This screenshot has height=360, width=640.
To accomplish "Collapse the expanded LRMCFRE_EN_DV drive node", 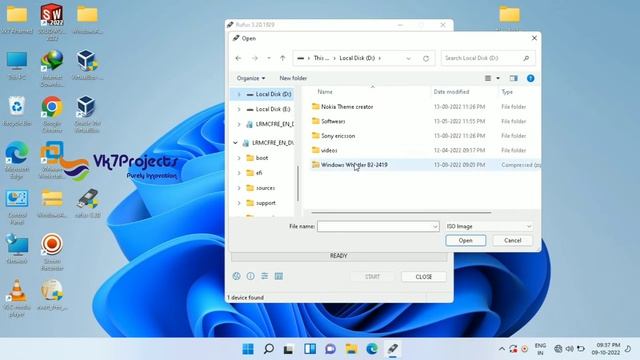I will coord(235,143).
